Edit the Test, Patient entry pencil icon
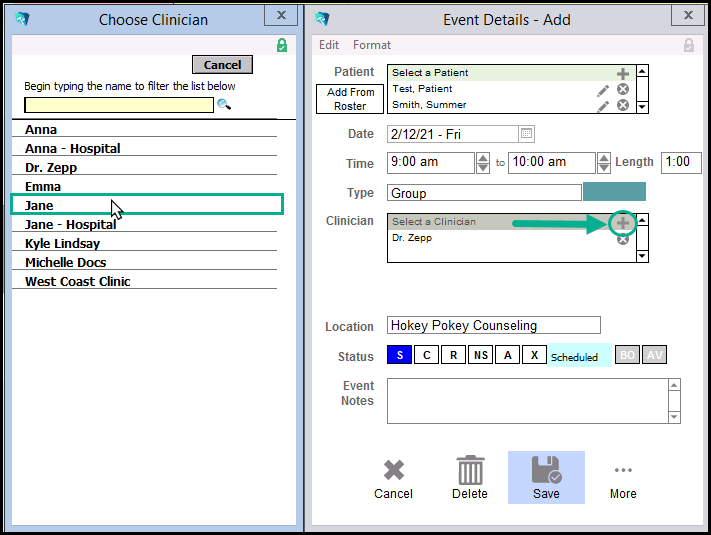 pos(603,90)
